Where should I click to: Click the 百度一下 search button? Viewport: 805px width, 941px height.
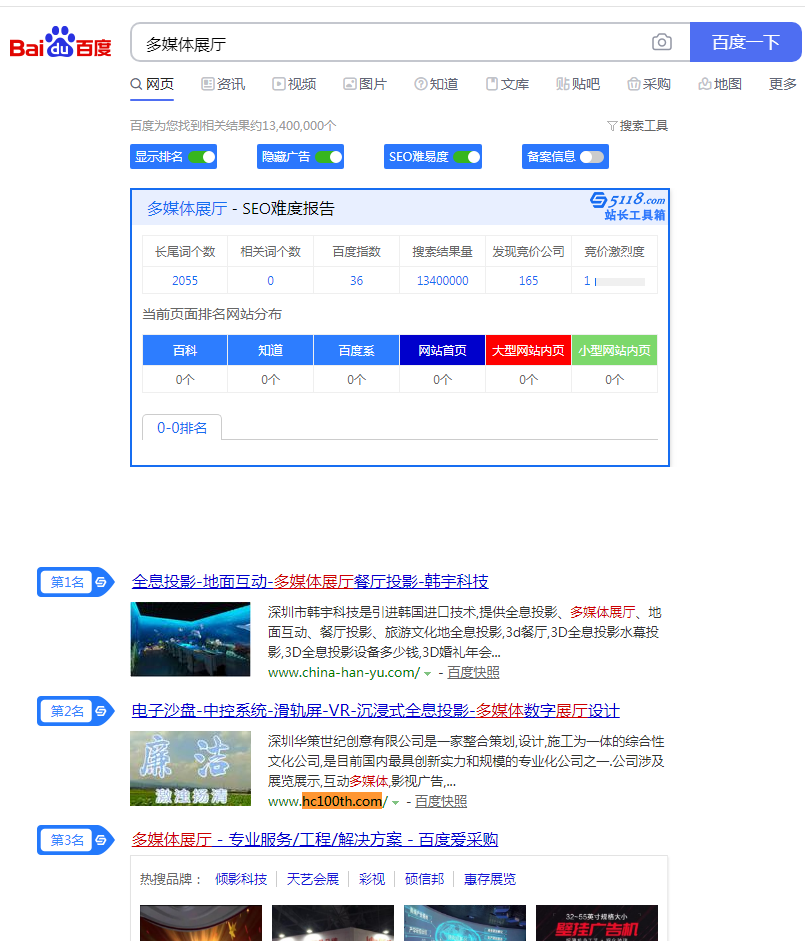pyautogui.click(x=746, y=42)
